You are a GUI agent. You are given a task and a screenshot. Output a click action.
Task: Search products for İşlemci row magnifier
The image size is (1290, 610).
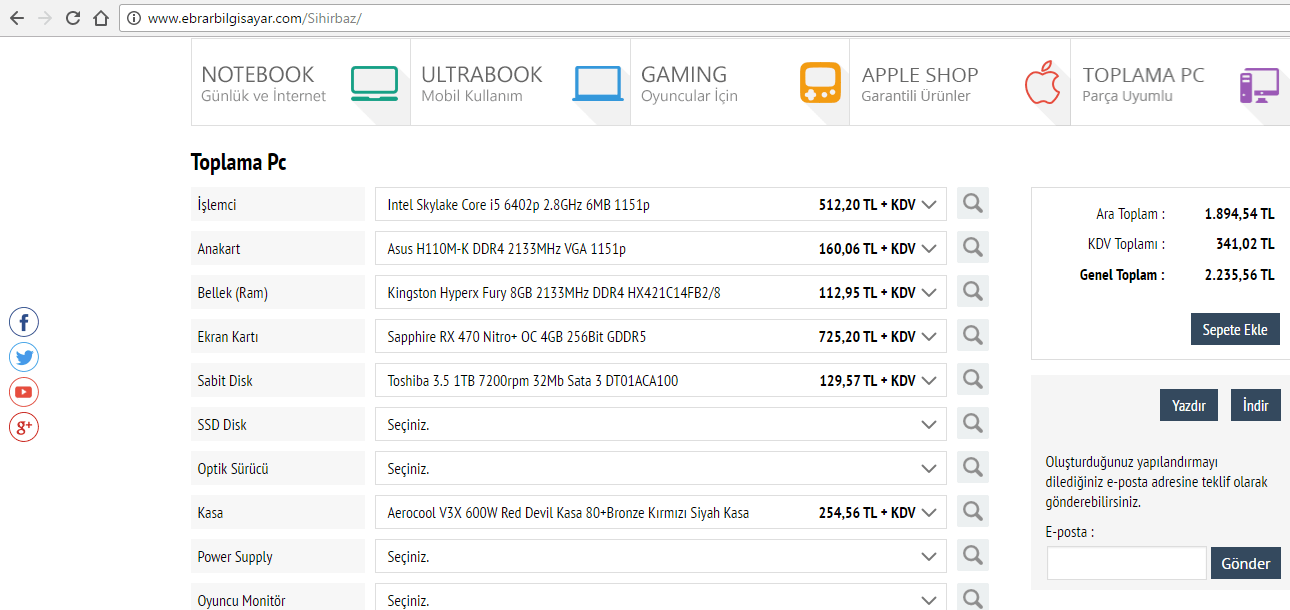pos(973,204)
